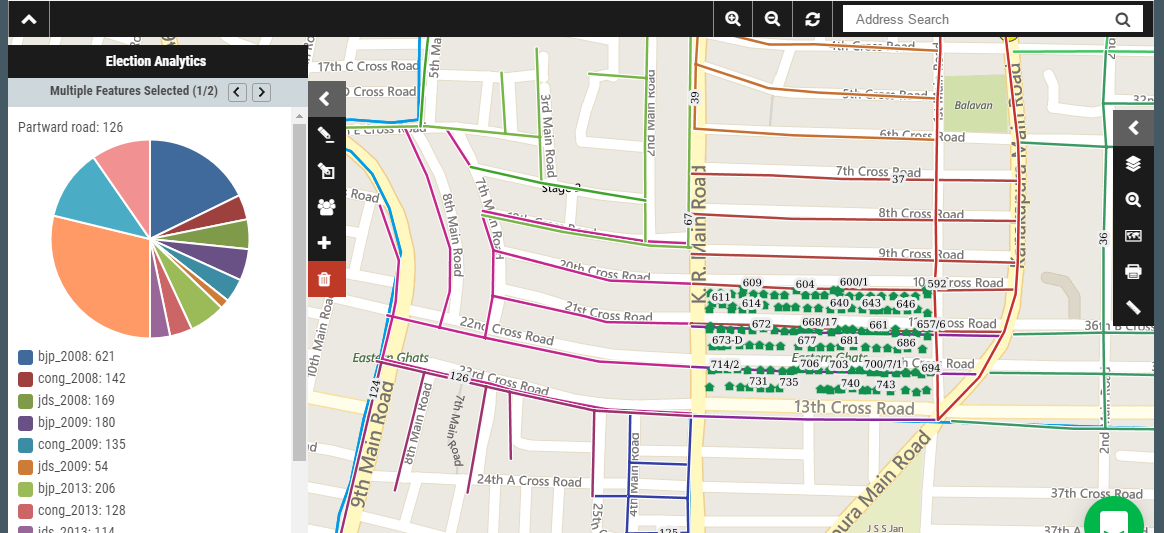Collapse top bar with the up chevron
Screen dimensions: 1164x533
pyautogui.click(x=28, y=19)
